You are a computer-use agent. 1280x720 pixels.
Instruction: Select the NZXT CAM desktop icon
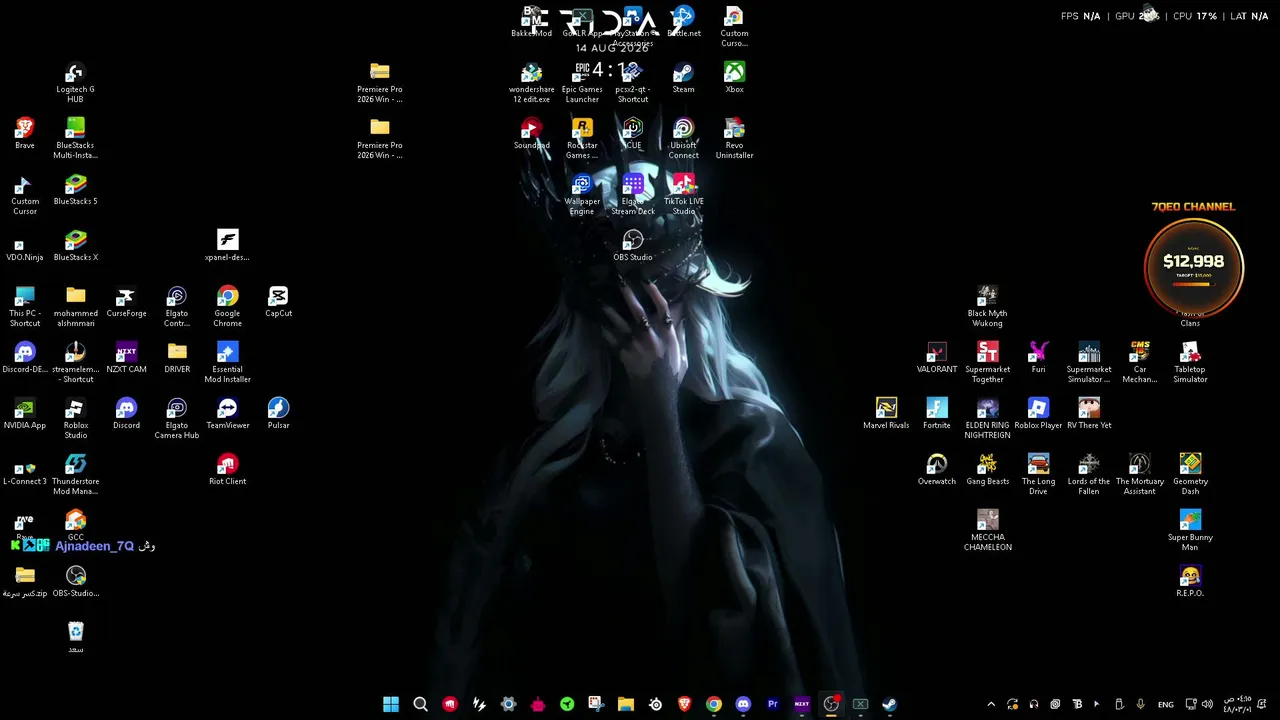pyautogui.click(x=126, y=358)
